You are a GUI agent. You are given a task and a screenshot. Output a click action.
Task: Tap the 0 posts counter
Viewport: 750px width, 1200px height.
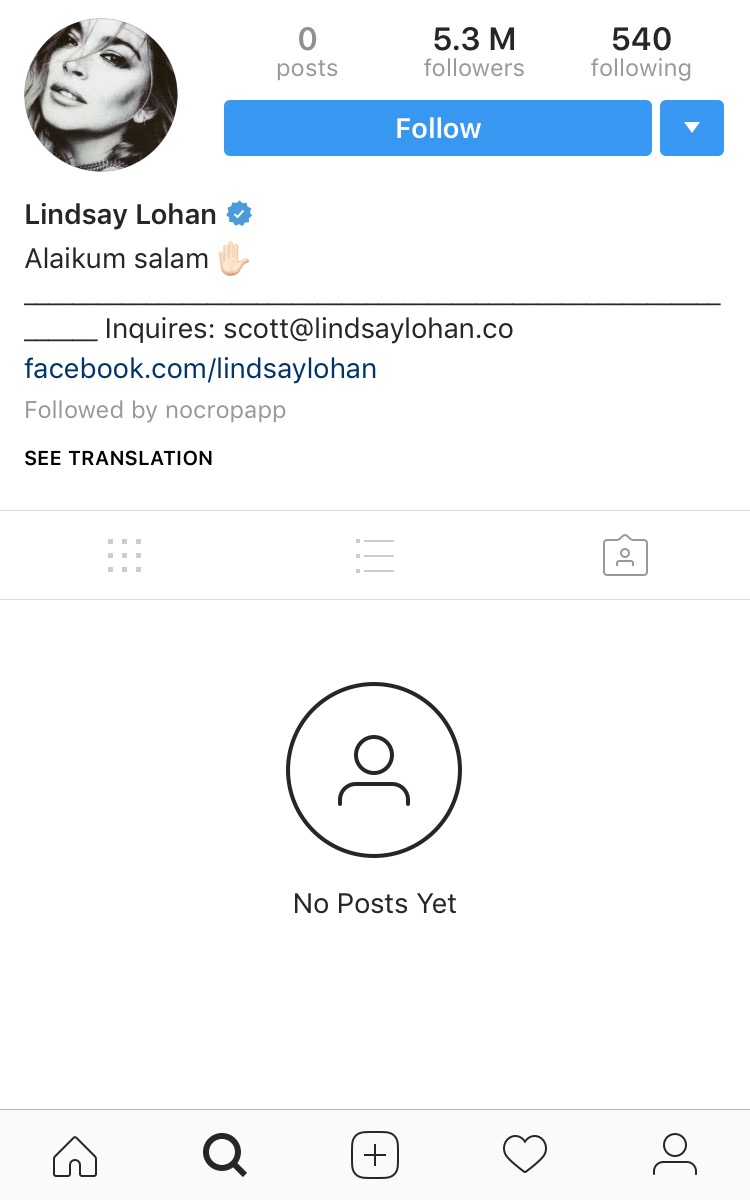pos(307,53)
